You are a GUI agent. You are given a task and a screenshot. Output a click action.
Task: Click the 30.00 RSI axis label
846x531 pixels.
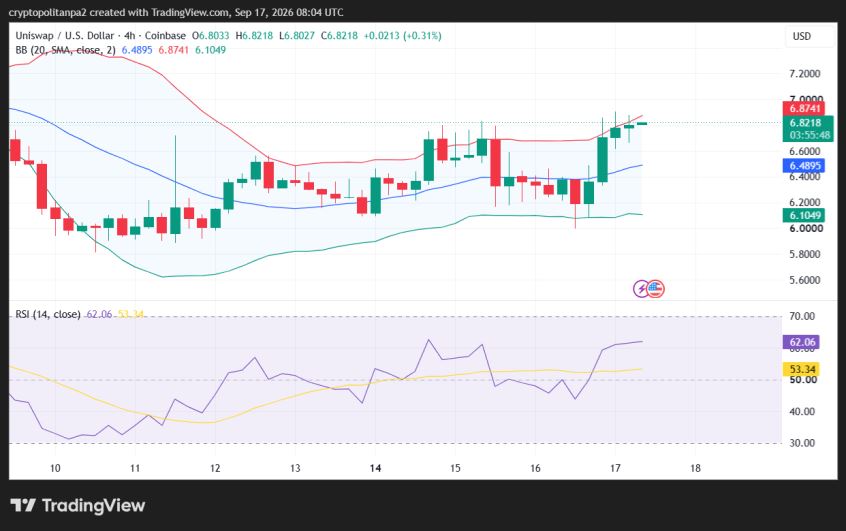(x=802, y=443)
